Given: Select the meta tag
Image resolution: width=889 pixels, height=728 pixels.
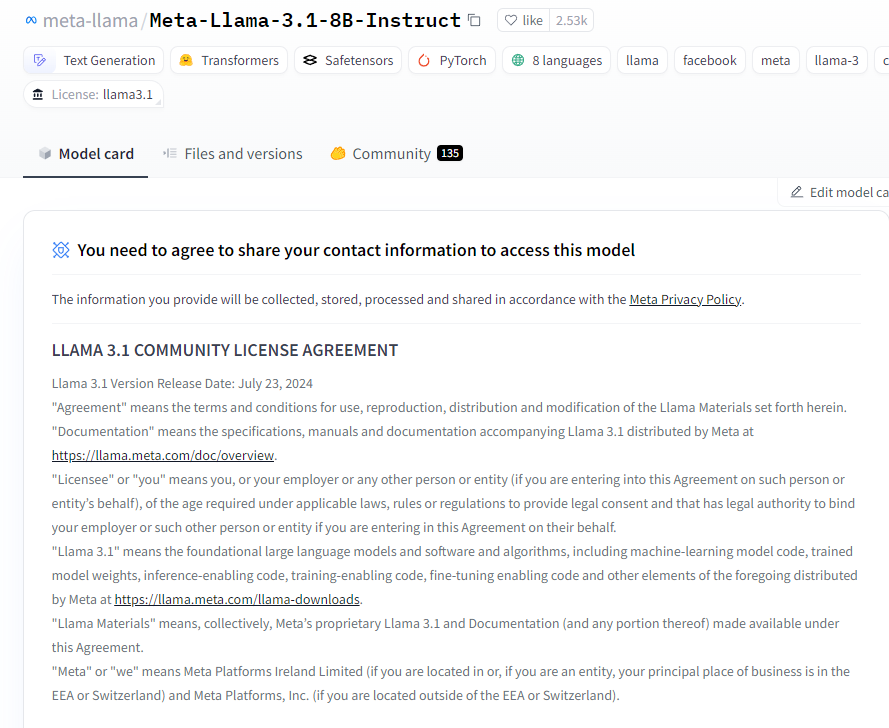Looking at the screenshot, I should [x=776, y=60].
